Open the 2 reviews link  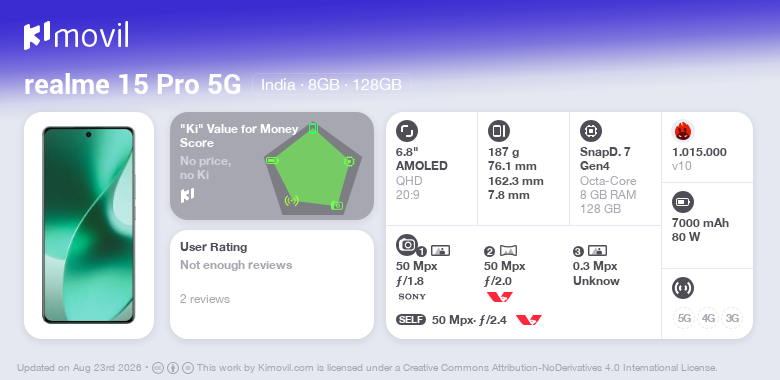(205, 299)
